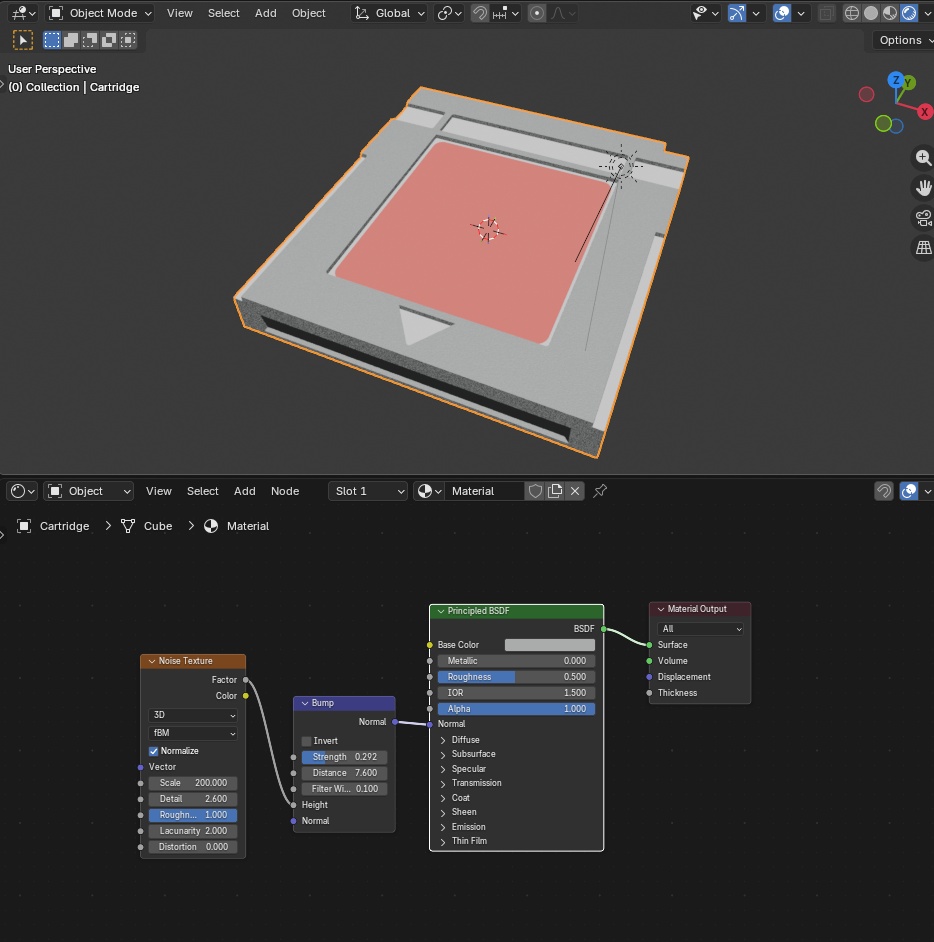Screen dimensions: 934x942
Task: Click the Zoom magnifier icon in viewport sidebar
Action: [922, 157]
